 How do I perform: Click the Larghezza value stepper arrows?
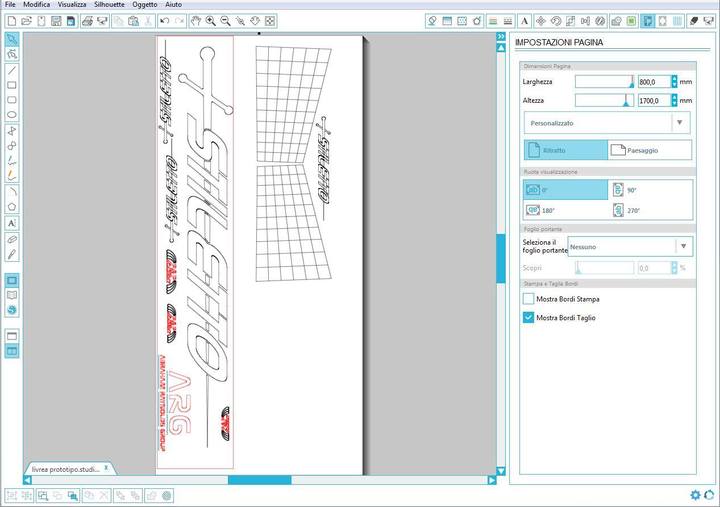pos(674,82)
